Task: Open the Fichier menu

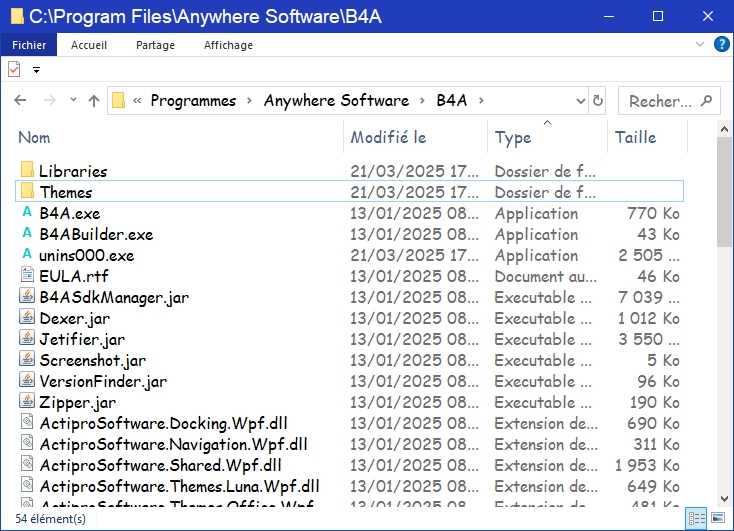Action: pyautogui.click(x=29, y=45)
